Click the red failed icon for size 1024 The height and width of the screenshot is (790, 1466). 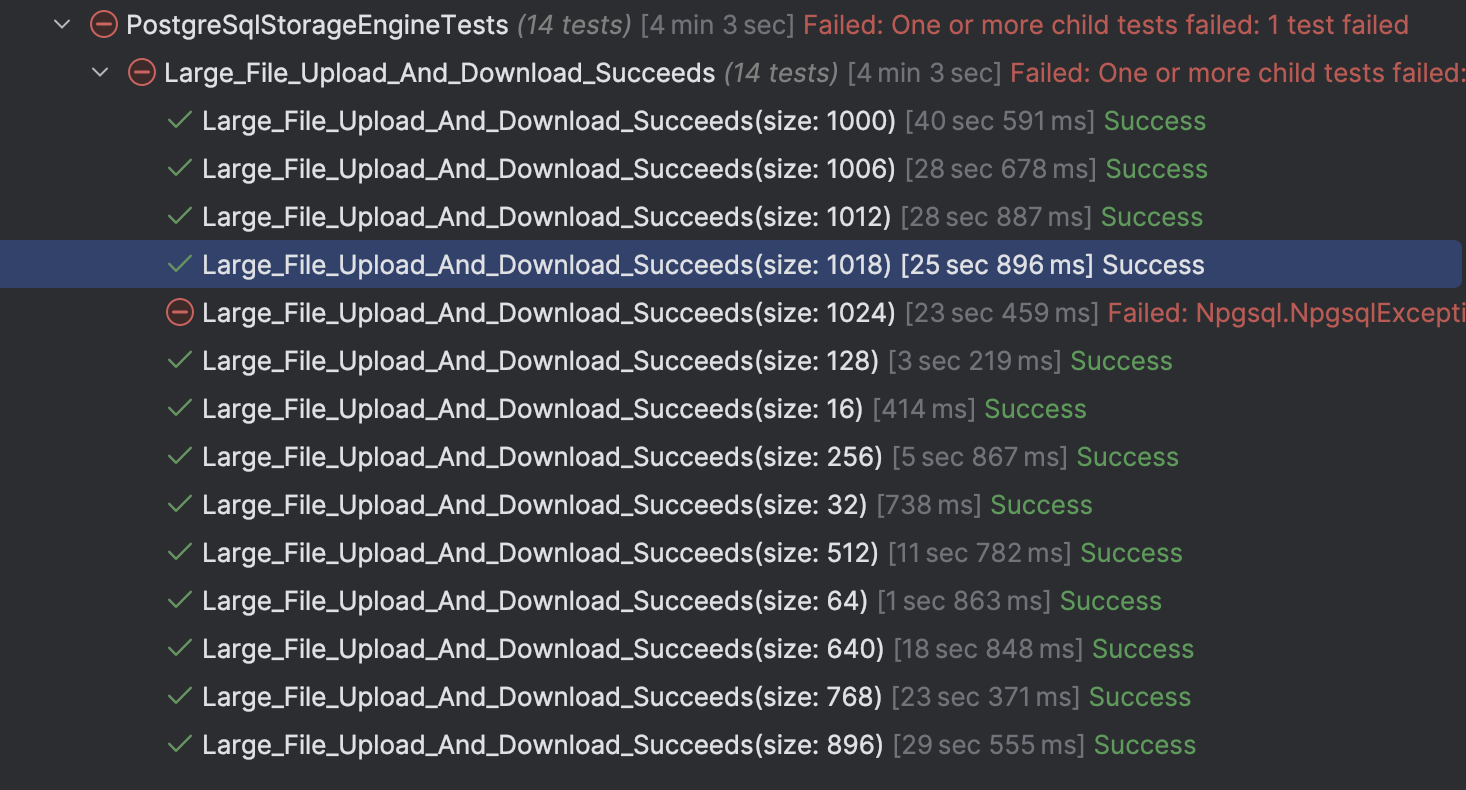tap(179, 313)
